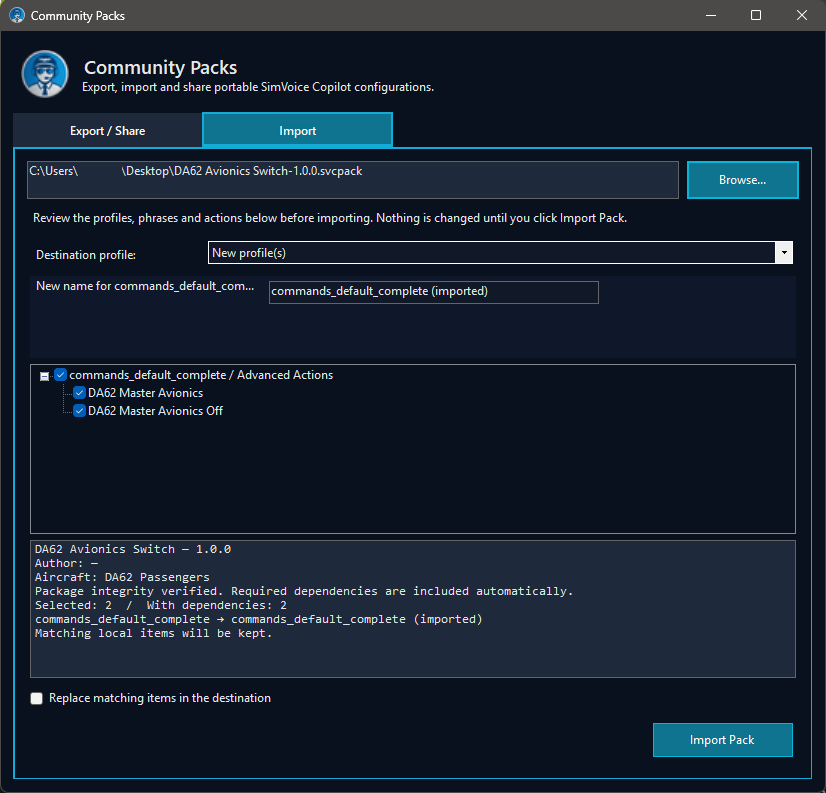Click the 'Selected: 2 / With dependencies: 2' line
The image size is (826, 793).
161,605
